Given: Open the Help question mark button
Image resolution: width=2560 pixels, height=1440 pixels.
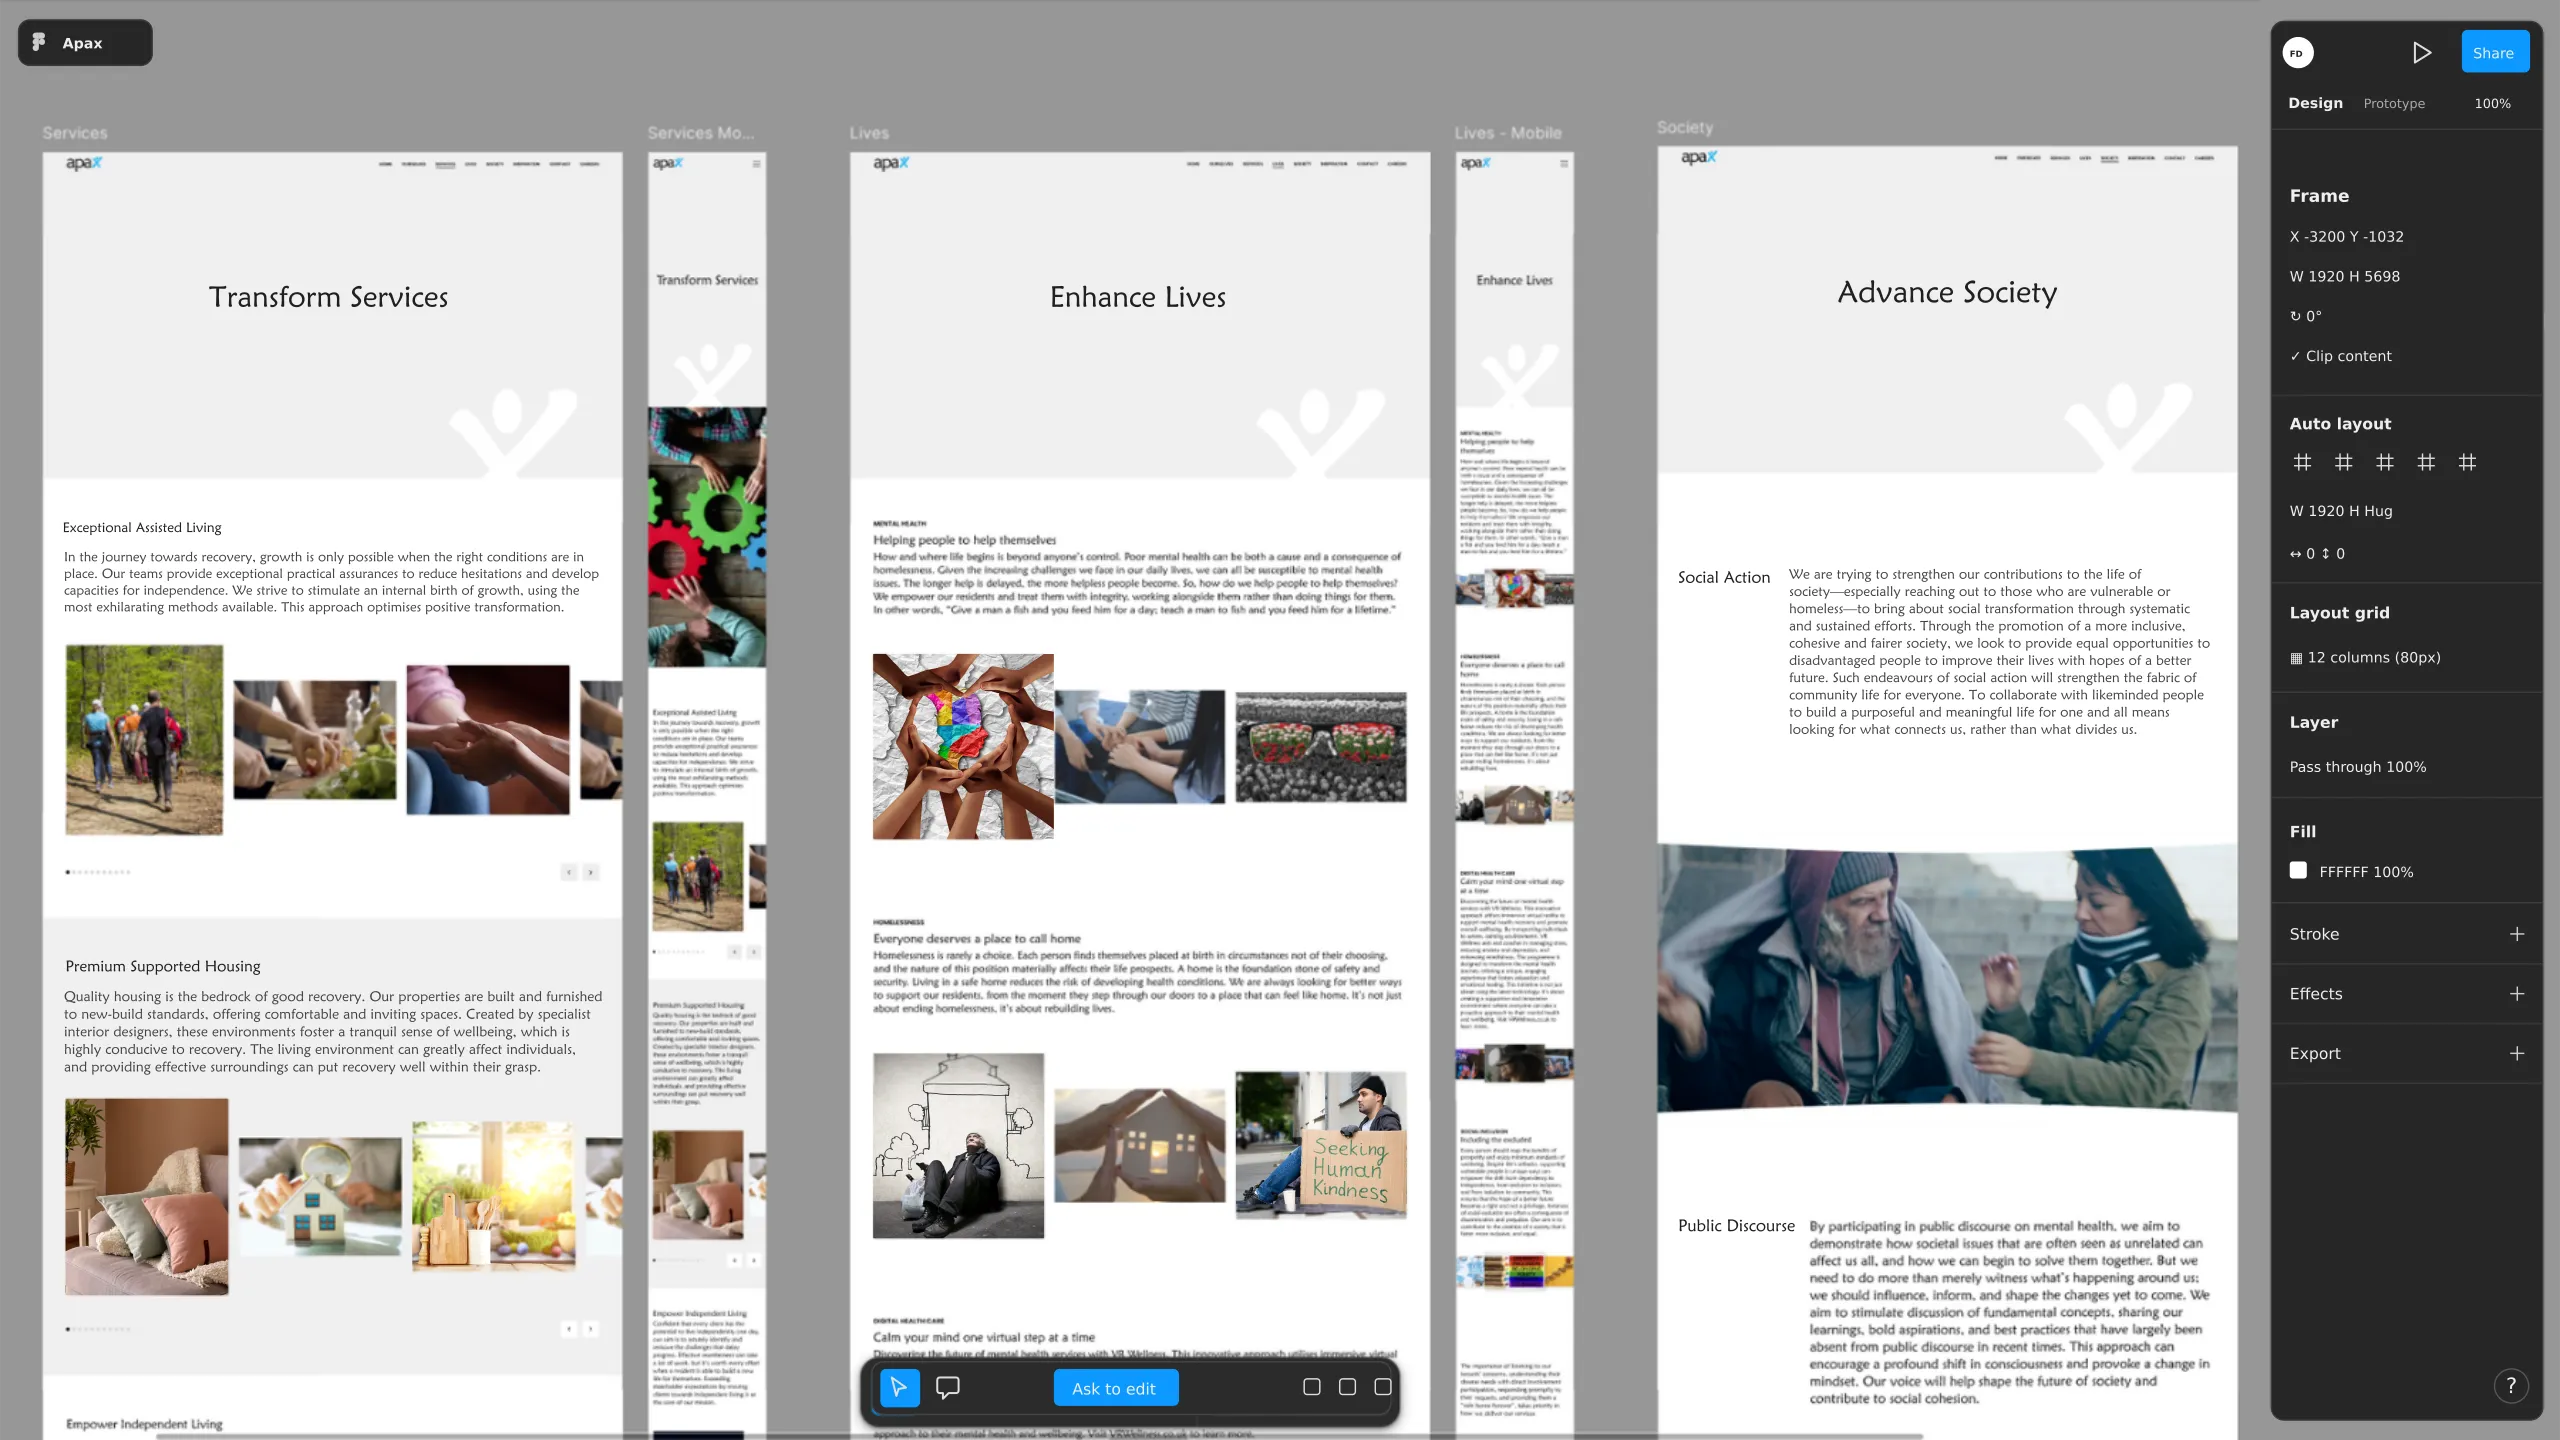Looking at the screenshot, I should [x=2510, y=1385].
